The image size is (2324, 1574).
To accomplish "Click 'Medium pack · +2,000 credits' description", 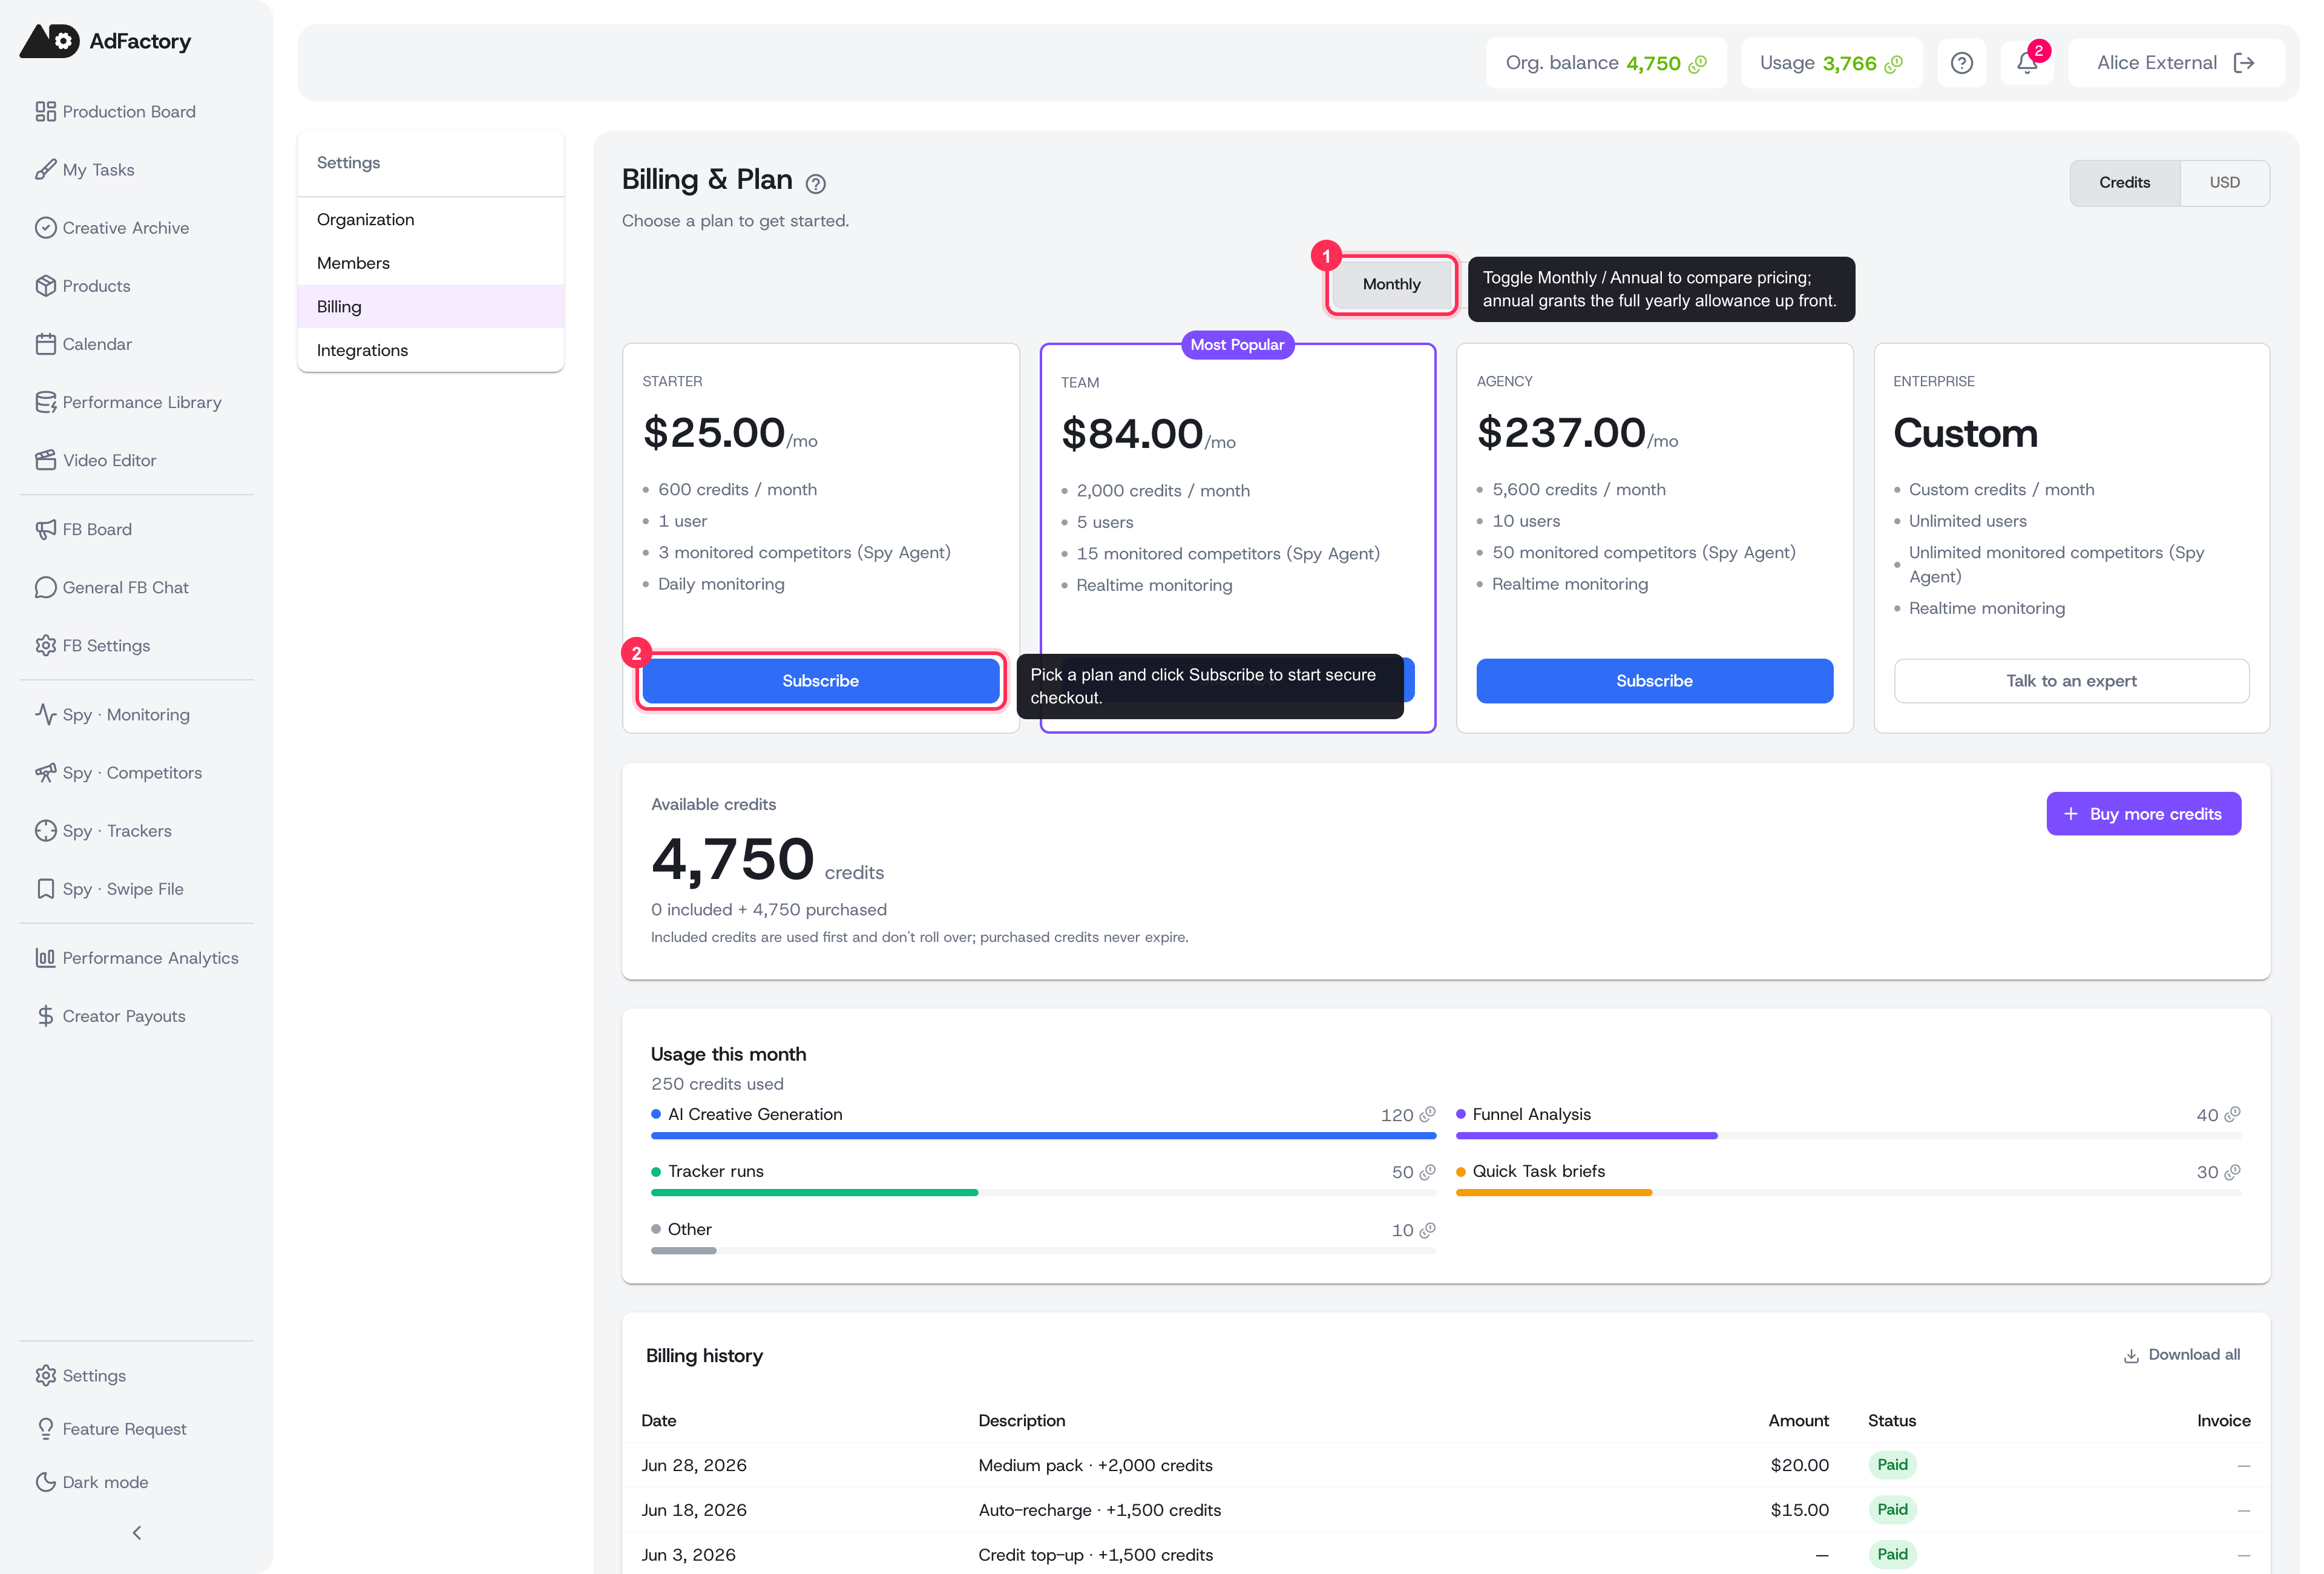I will pos(1095,1465).
